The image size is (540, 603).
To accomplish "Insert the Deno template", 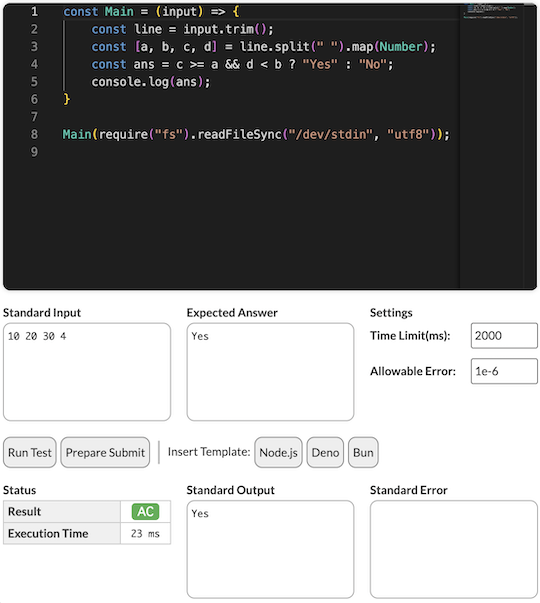I will click(x=325, y=452).
